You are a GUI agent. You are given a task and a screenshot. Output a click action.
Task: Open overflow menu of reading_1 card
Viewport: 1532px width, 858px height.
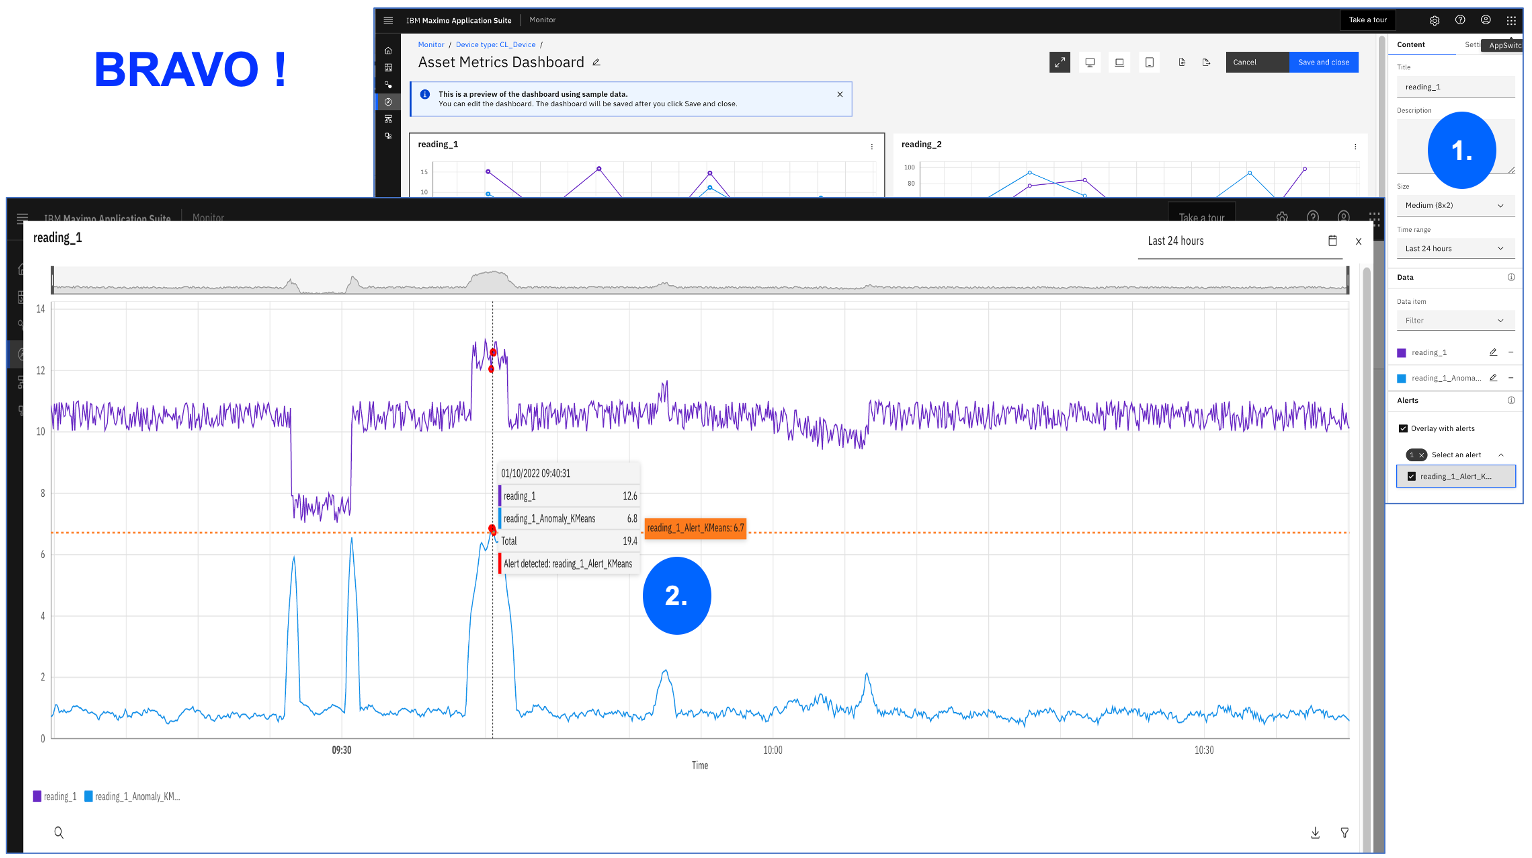pos(872,146)
